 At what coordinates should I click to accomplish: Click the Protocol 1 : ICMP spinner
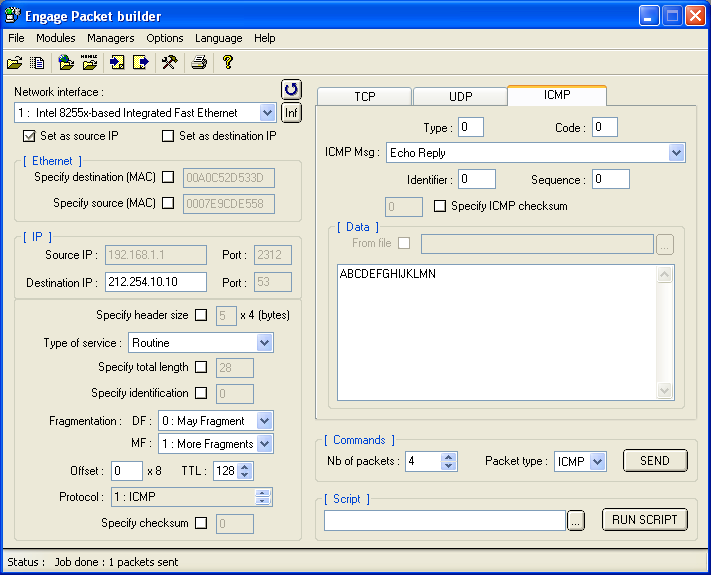click(263, 497)
